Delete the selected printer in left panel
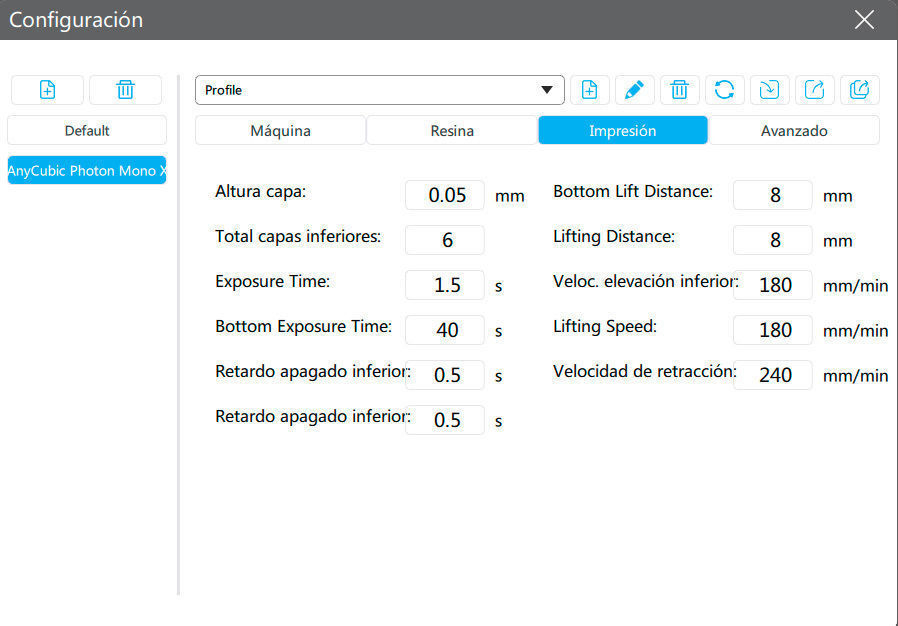The height and width of the screenshot is (626, 898). 125,90
